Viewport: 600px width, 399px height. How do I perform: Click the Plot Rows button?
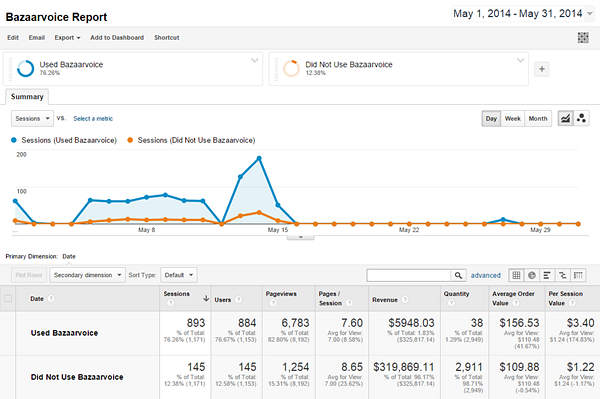point(29,275)
